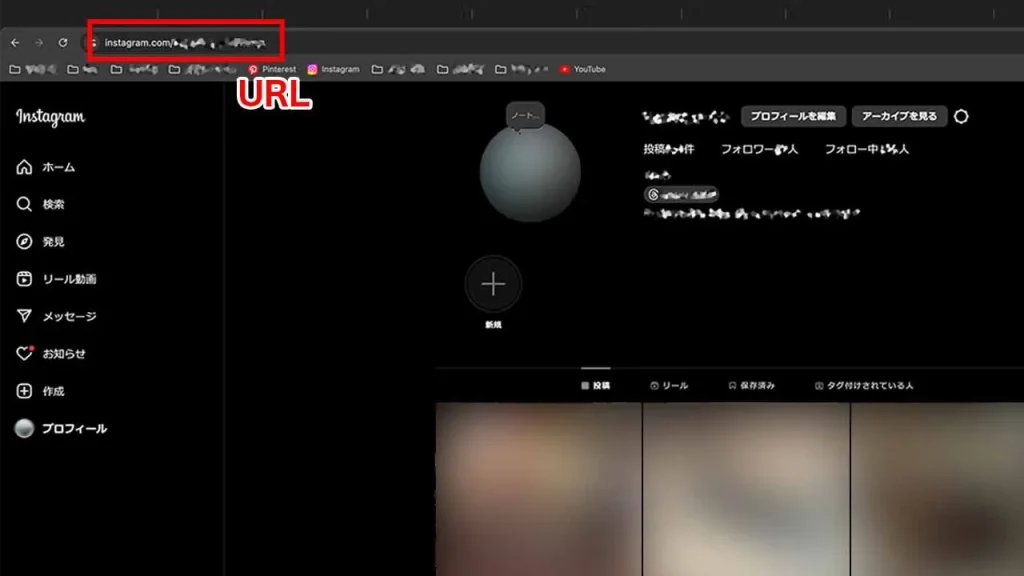Click the Instagram logo in sidebar
The width and height of the screenshot is (1024, 576).
tap(50, 117)
